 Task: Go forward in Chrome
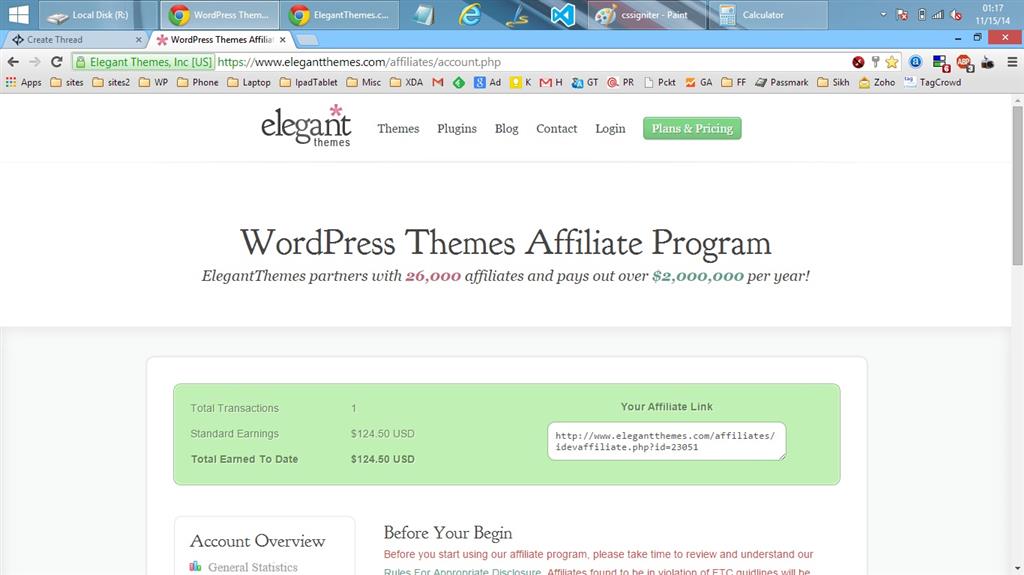35,62
